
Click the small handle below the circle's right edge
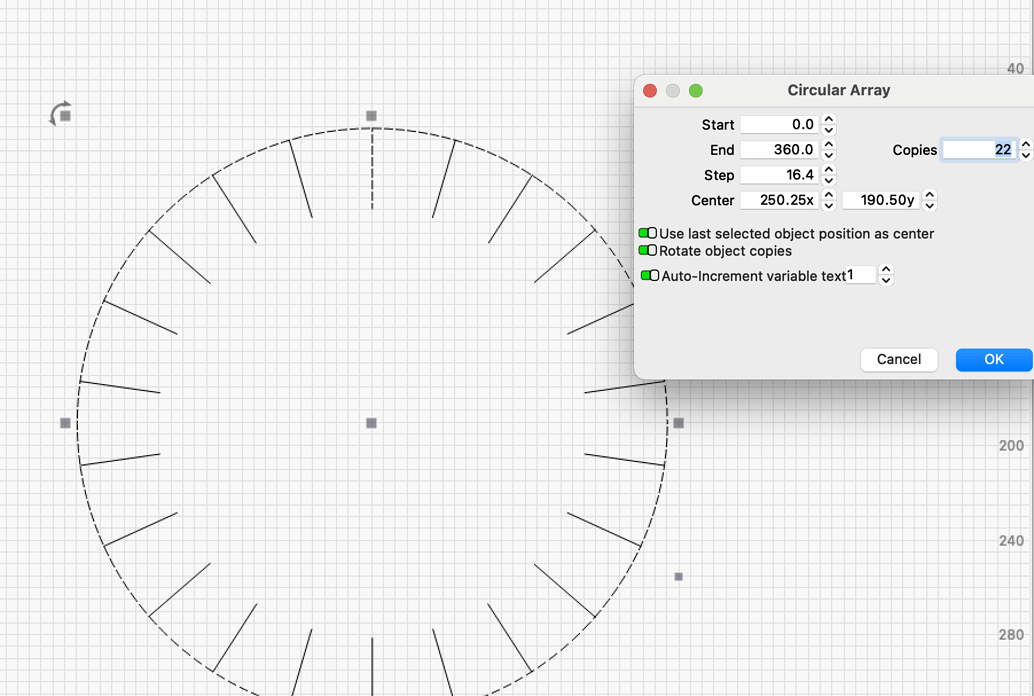coord(677,576)
